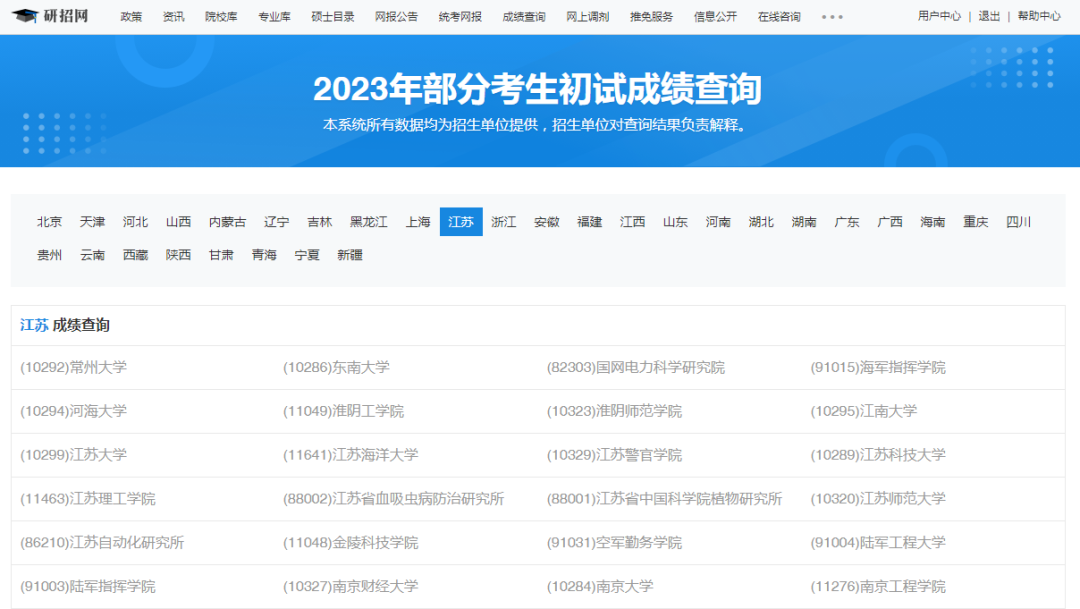Open the 成绩查询 navigation menu item
The width and height of the screenshot is (1080, 609).
523,16
